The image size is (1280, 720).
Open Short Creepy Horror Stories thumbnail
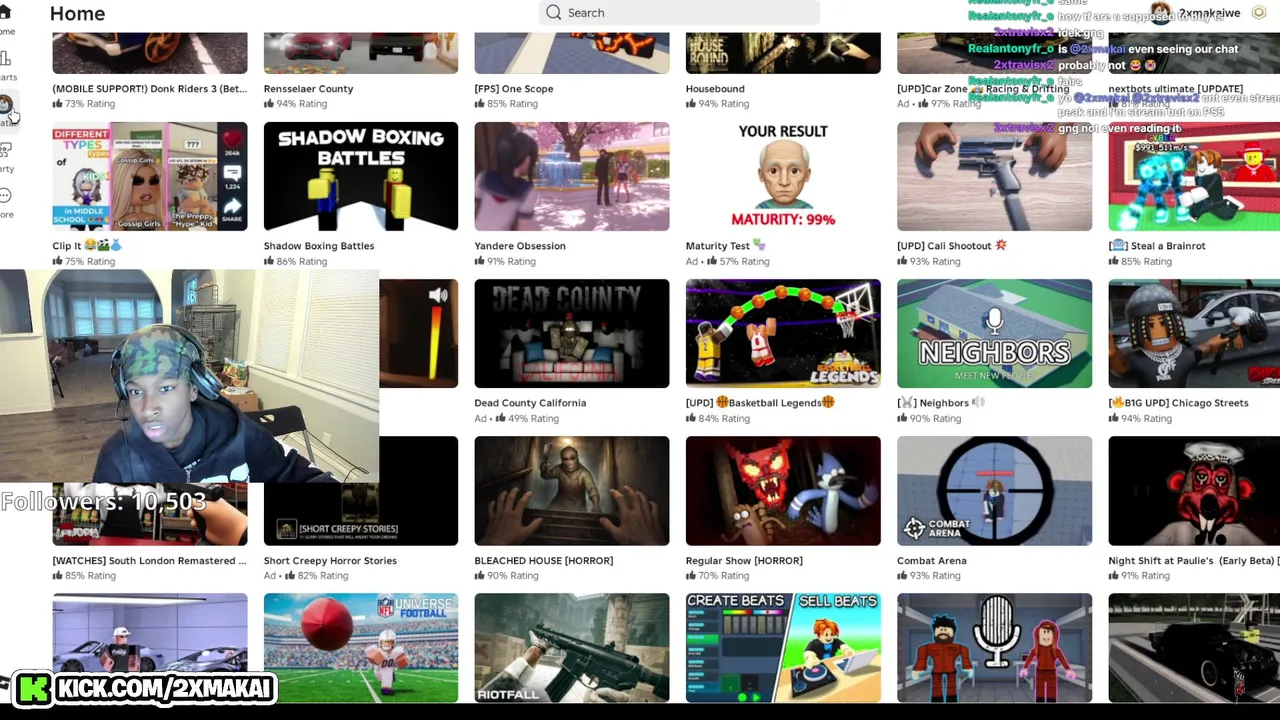(x=361, y=513)
